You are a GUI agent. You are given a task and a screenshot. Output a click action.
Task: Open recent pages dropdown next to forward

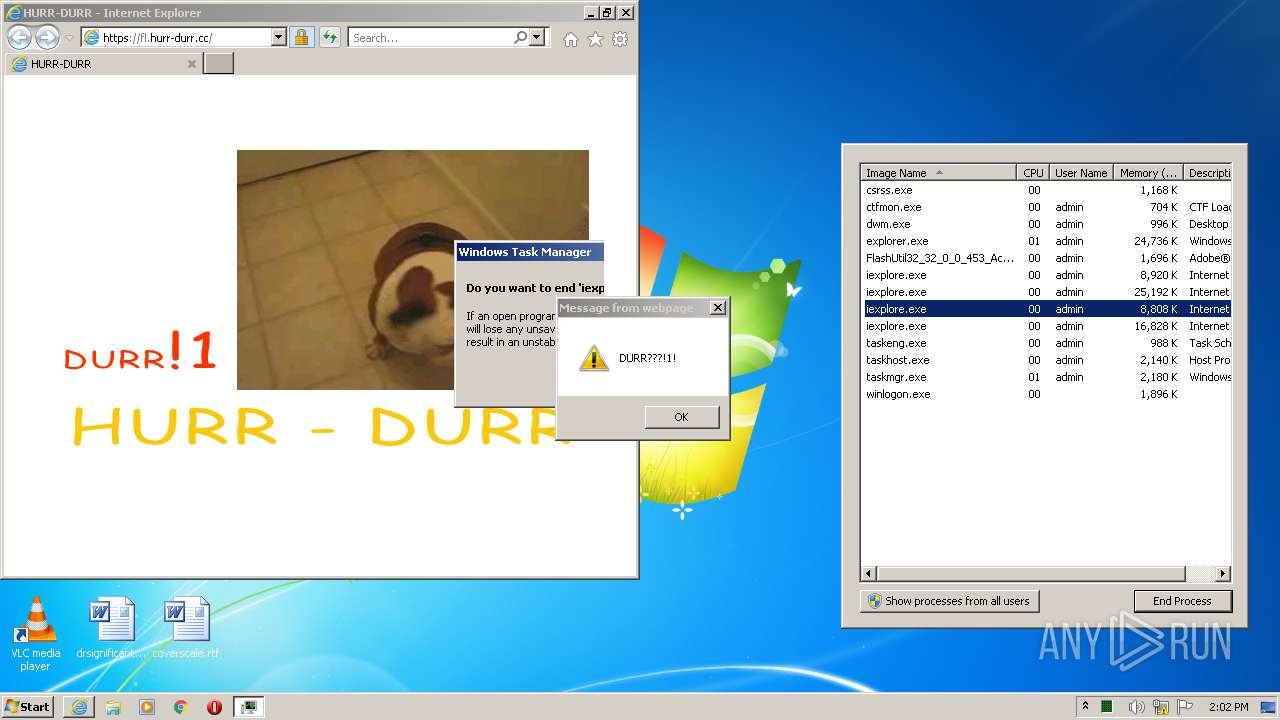69,38
